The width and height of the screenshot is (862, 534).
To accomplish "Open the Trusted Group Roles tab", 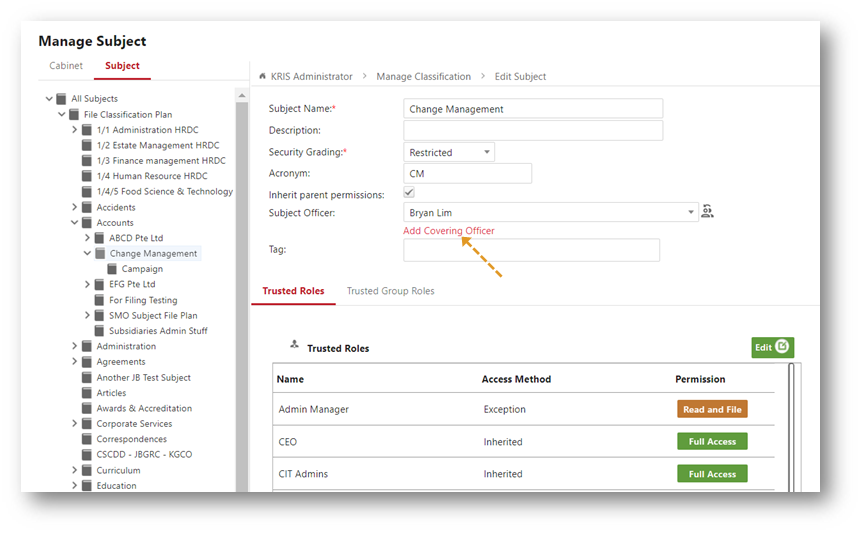I will click(x=390, y=291).
